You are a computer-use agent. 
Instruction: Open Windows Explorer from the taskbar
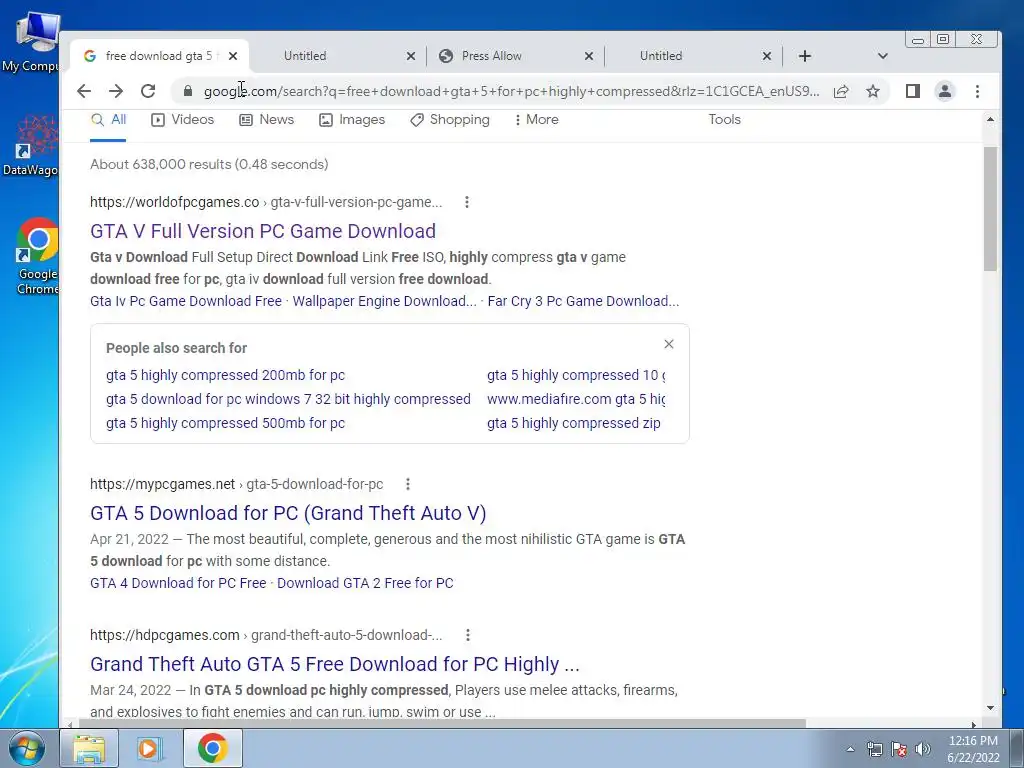[89, 748]
